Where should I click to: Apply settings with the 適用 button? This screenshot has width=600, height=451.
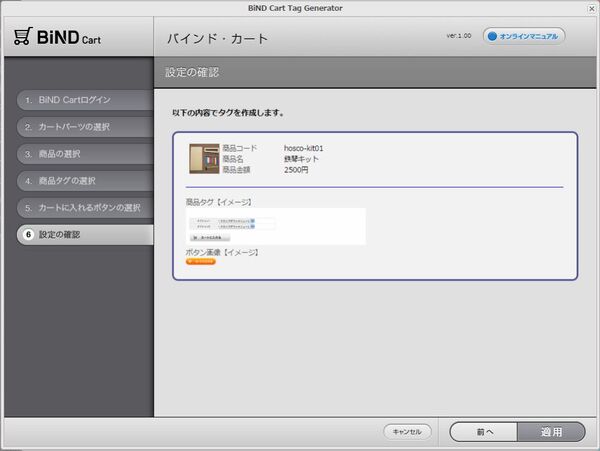coord(551,432)
